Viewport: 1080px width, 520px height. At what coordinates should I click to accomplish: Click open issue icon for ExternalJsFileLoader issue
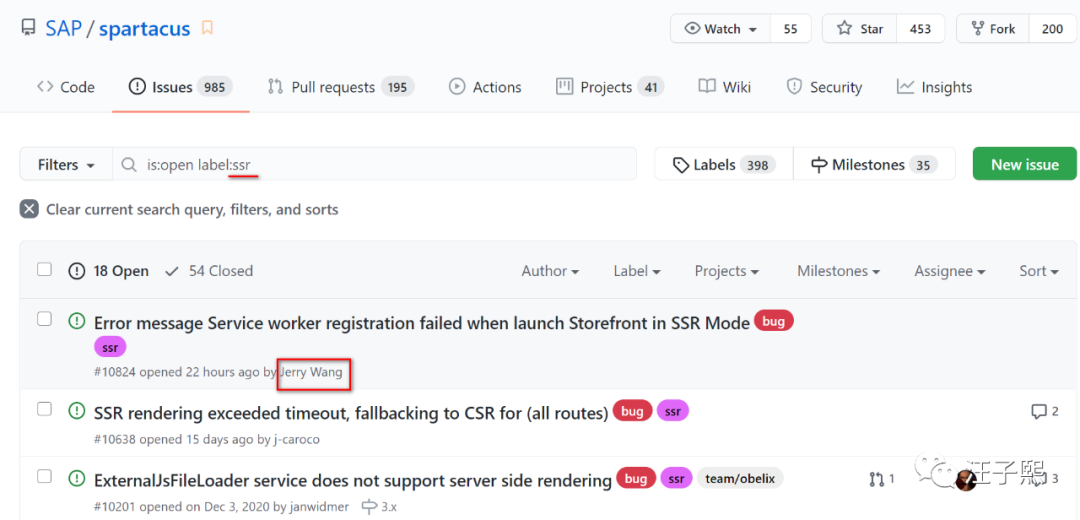[x=76, y=480]
